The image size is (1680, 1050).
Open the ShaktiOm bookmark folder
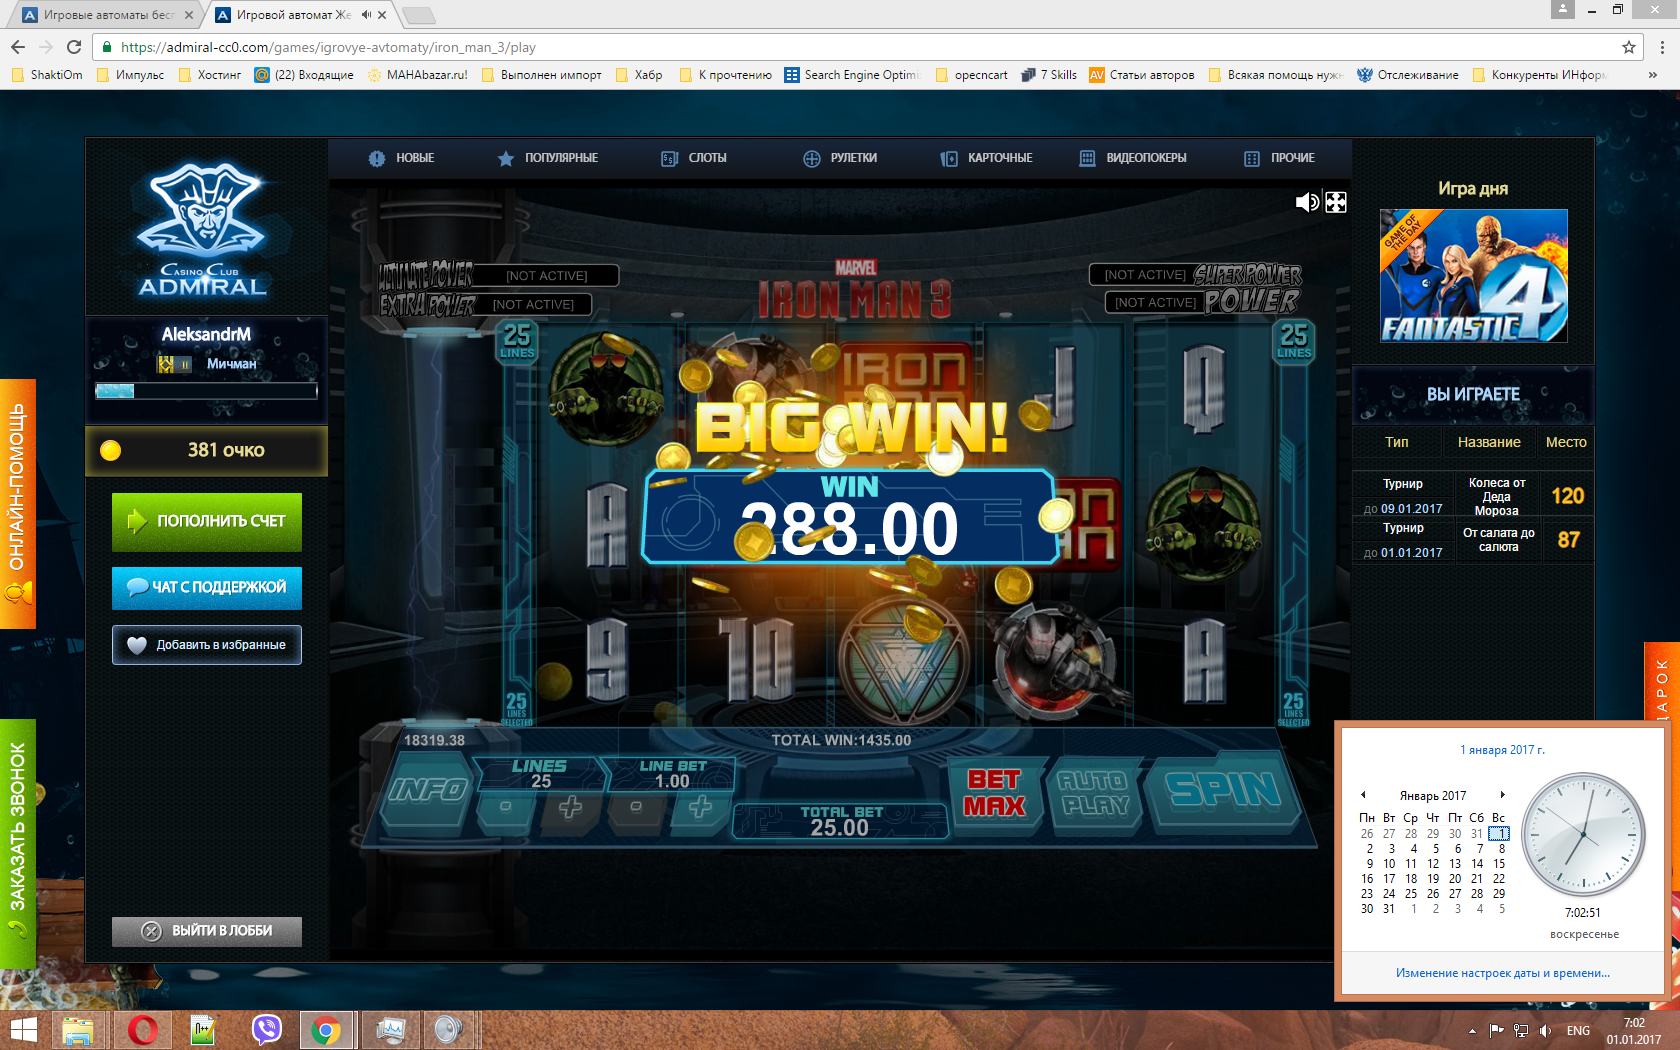(47, 75)
